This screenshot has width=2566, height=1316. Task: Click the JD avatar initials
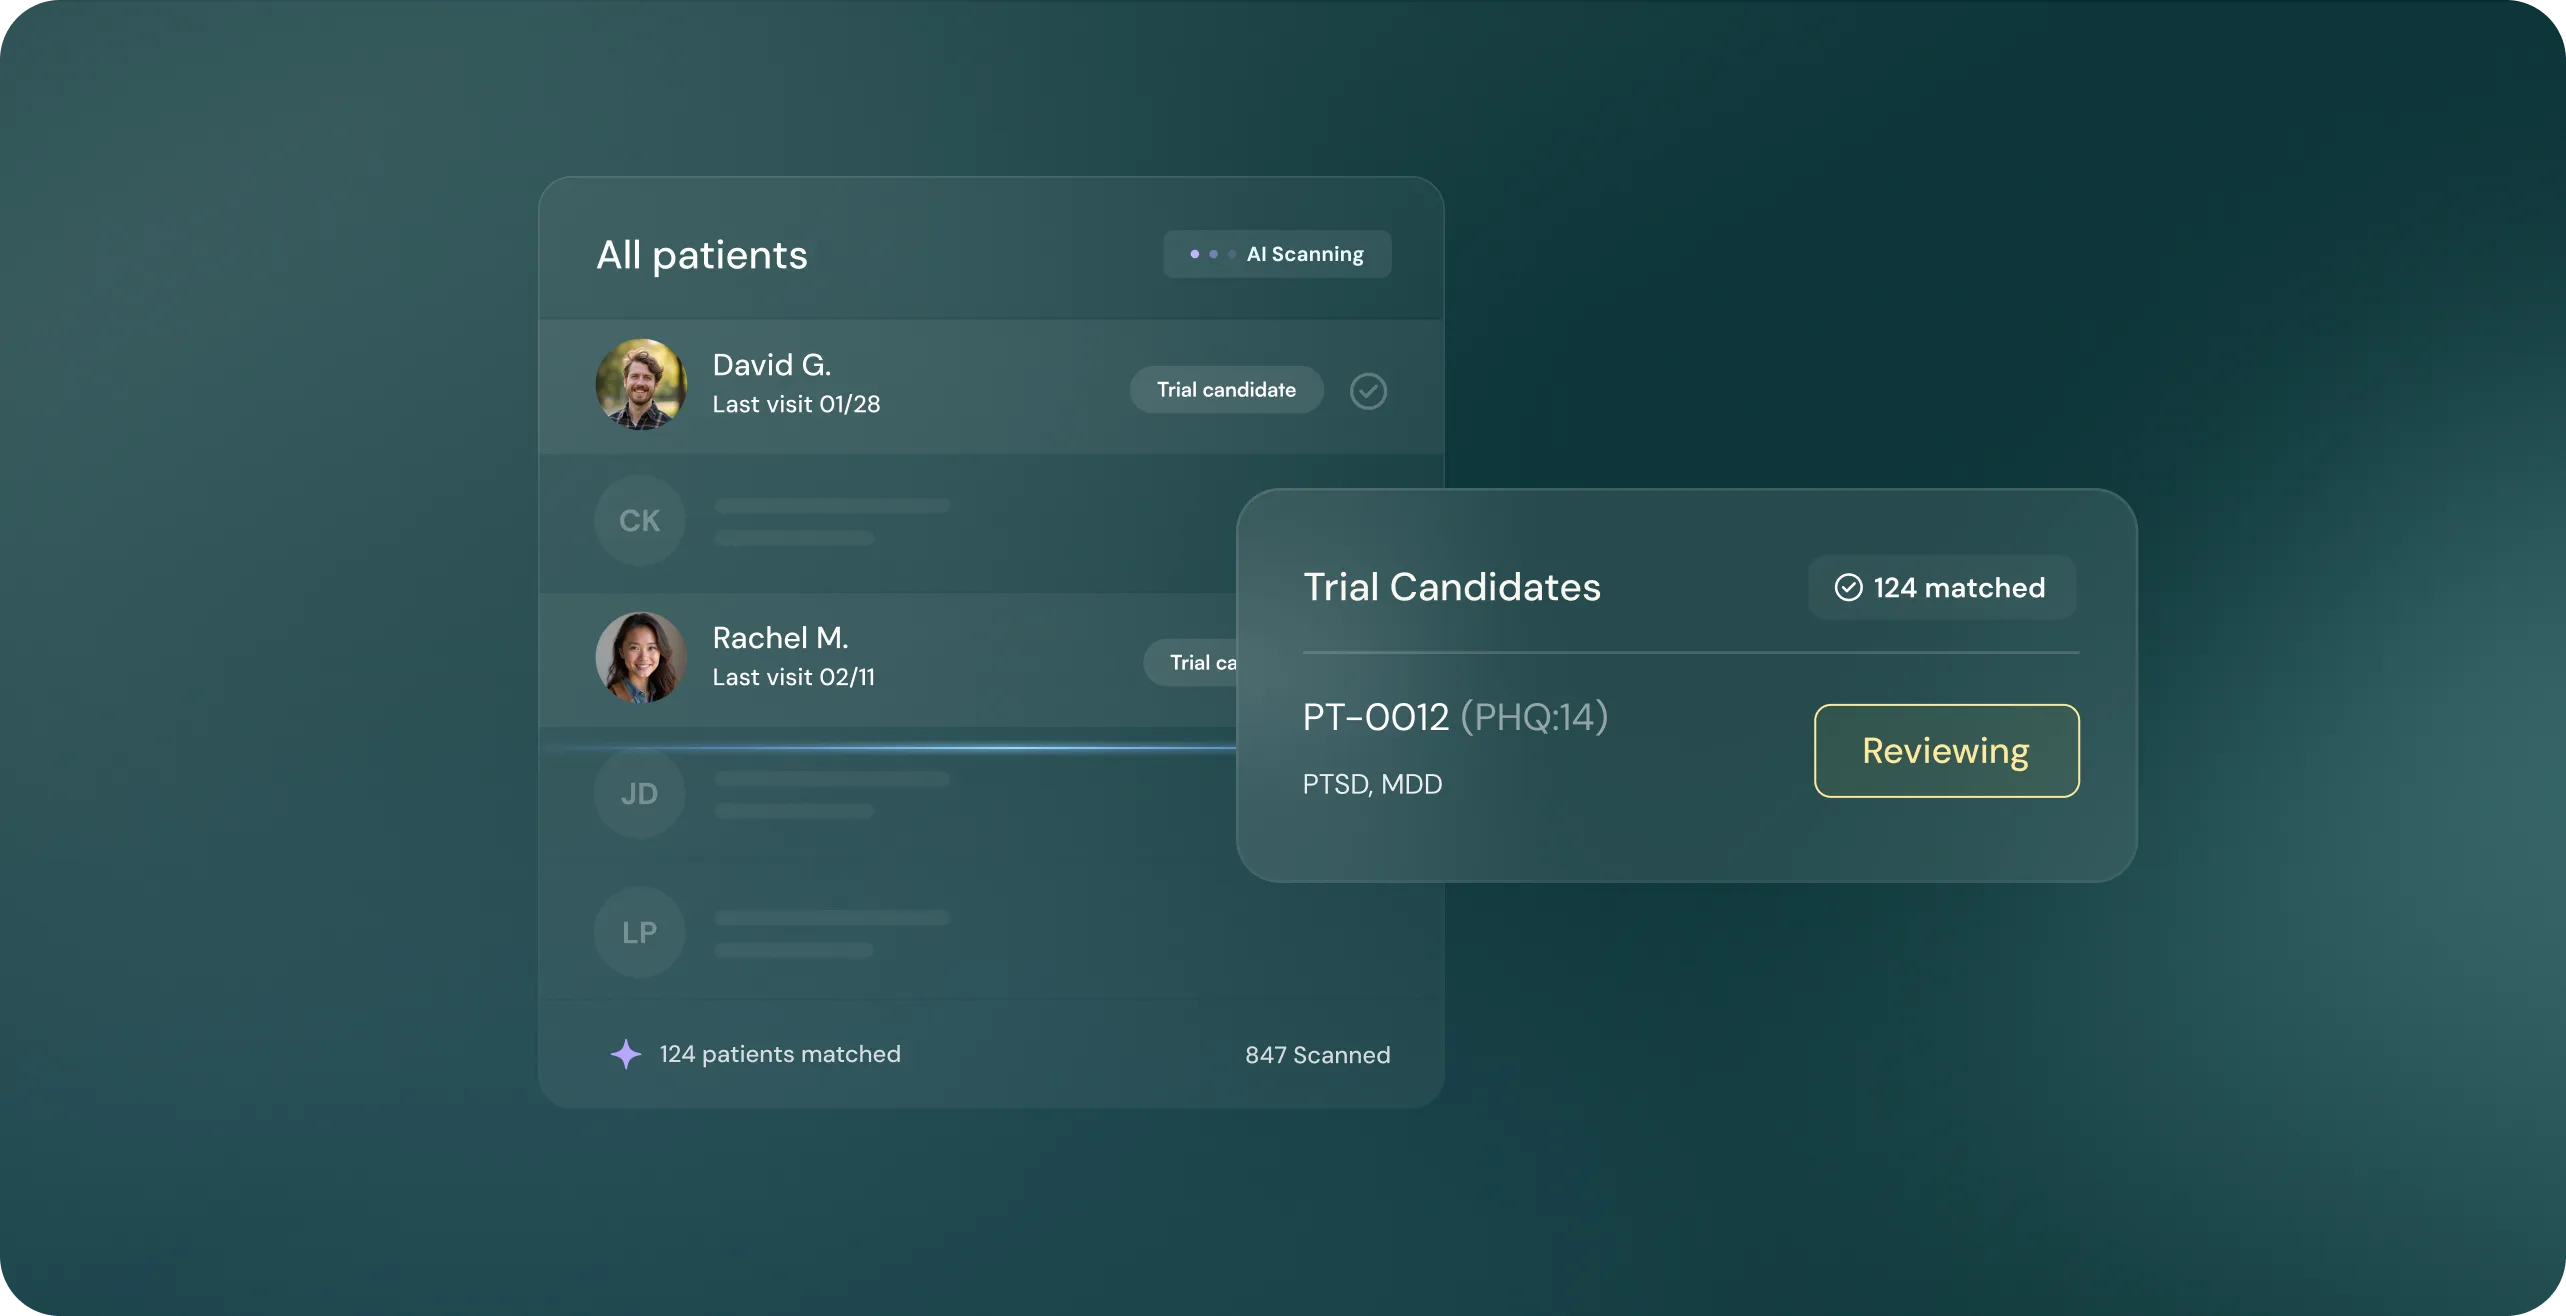coord(638,793)
